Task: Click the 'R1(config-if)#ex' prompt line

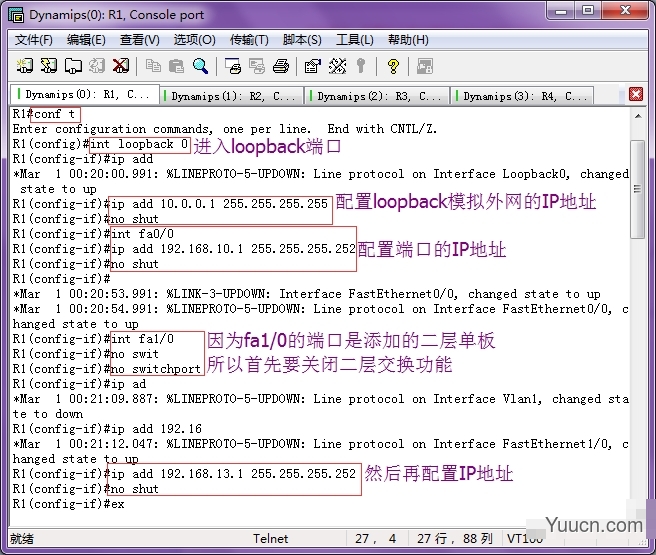Action: 69,504
